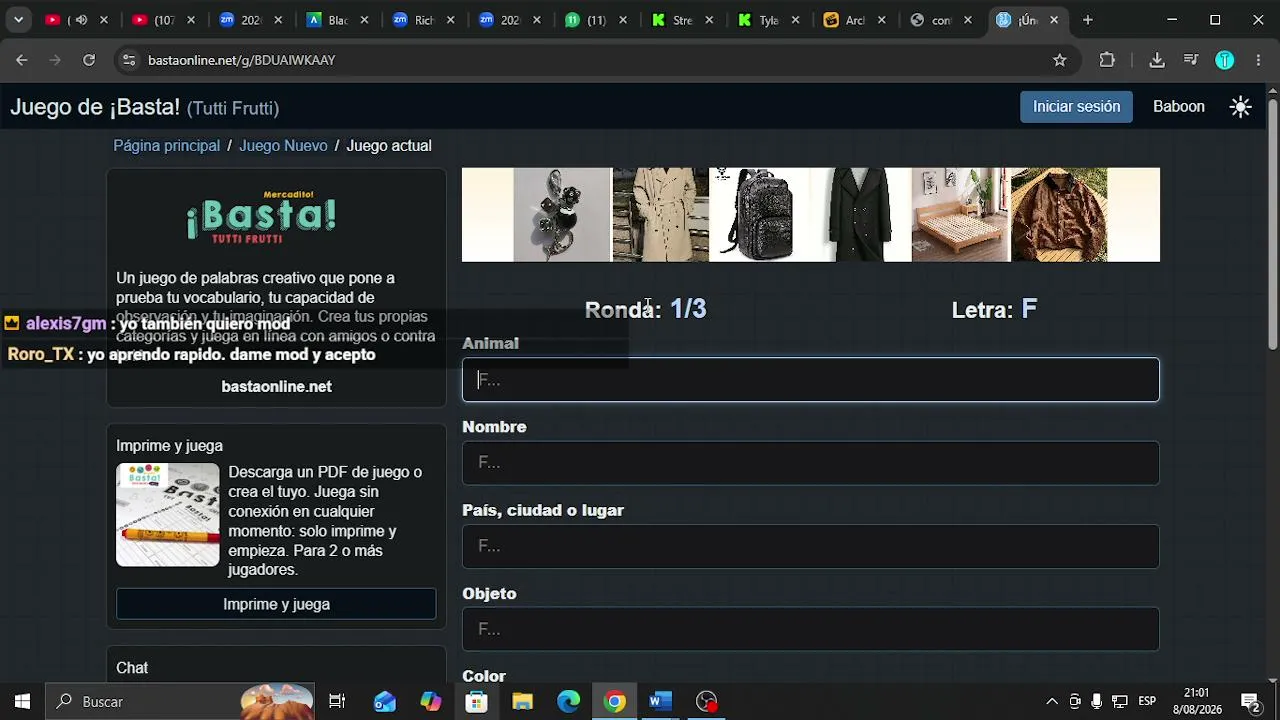
Task: Open the brown jacket ad image
Action: 1059,215
